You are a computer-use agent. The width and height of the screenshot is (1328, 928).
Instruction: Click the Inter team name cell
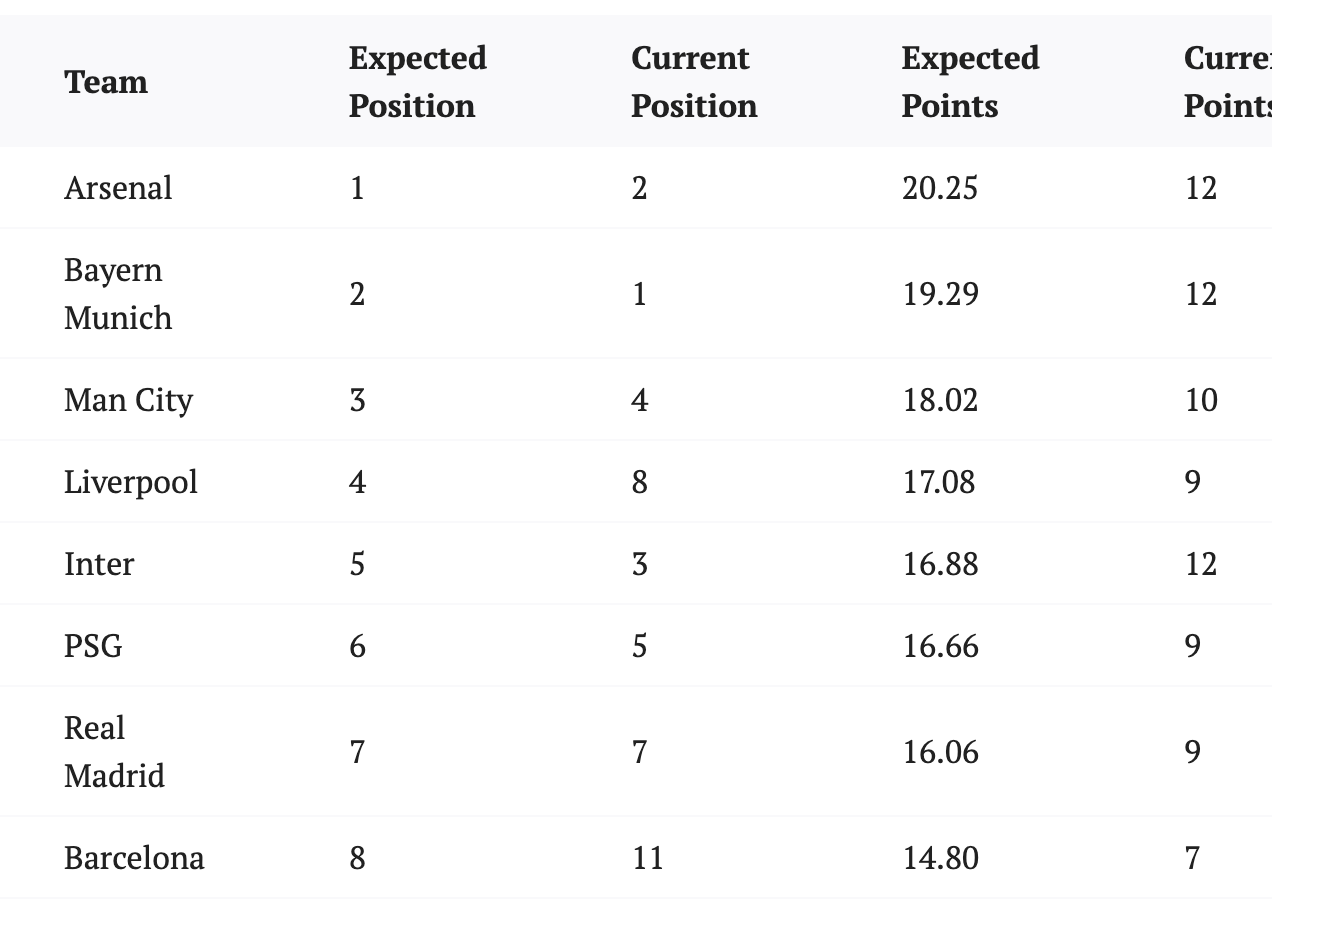(x=98, y=564)
